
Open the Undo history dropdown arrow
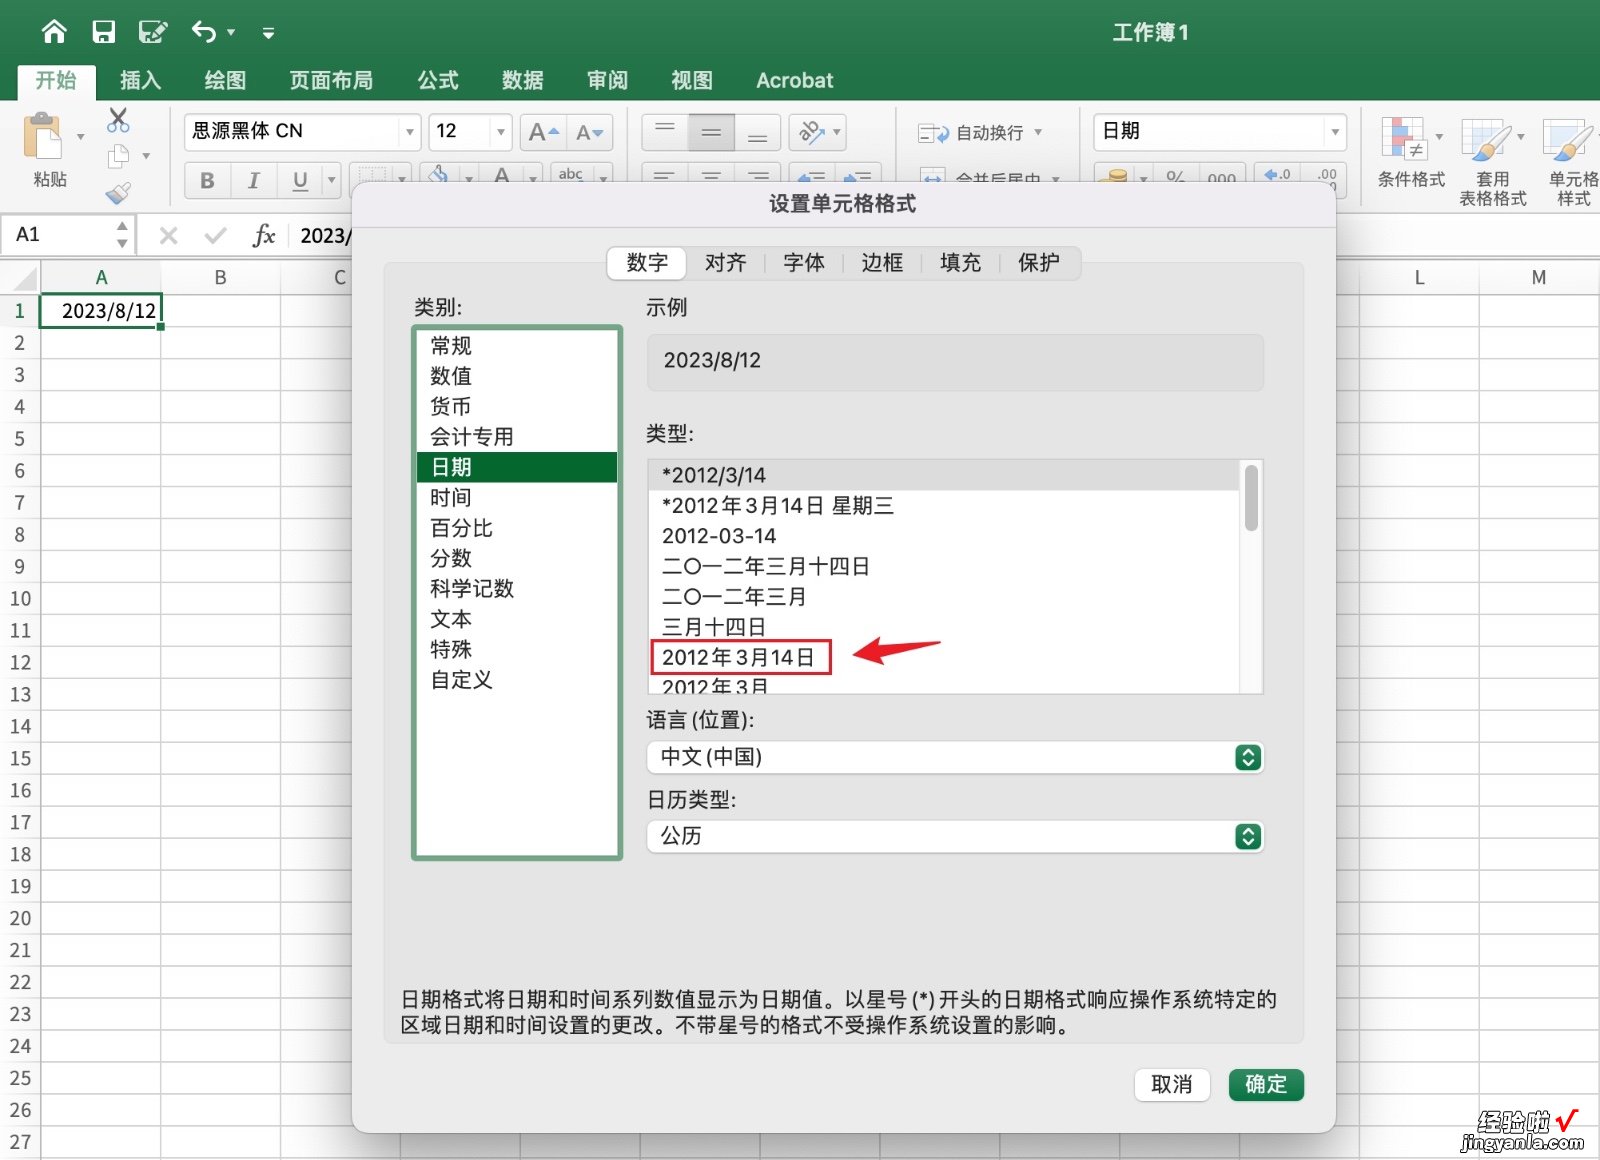(x=231, y=32)
